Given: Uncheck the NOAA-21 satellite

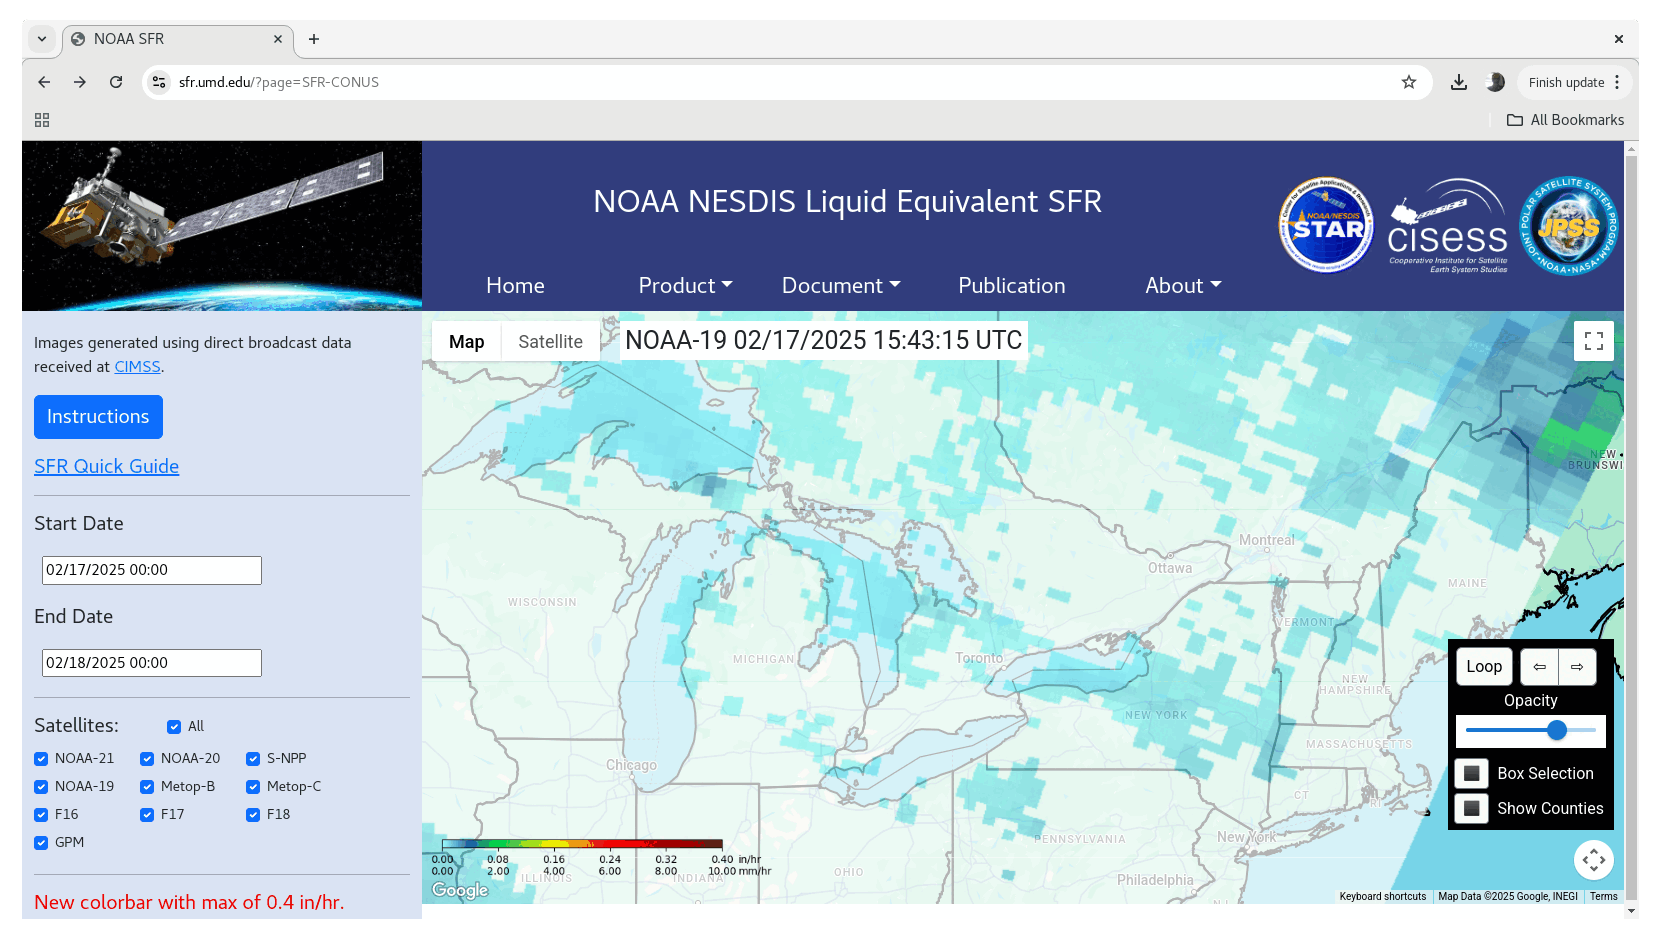Looking at the screenshot, I should pos(41,759).
